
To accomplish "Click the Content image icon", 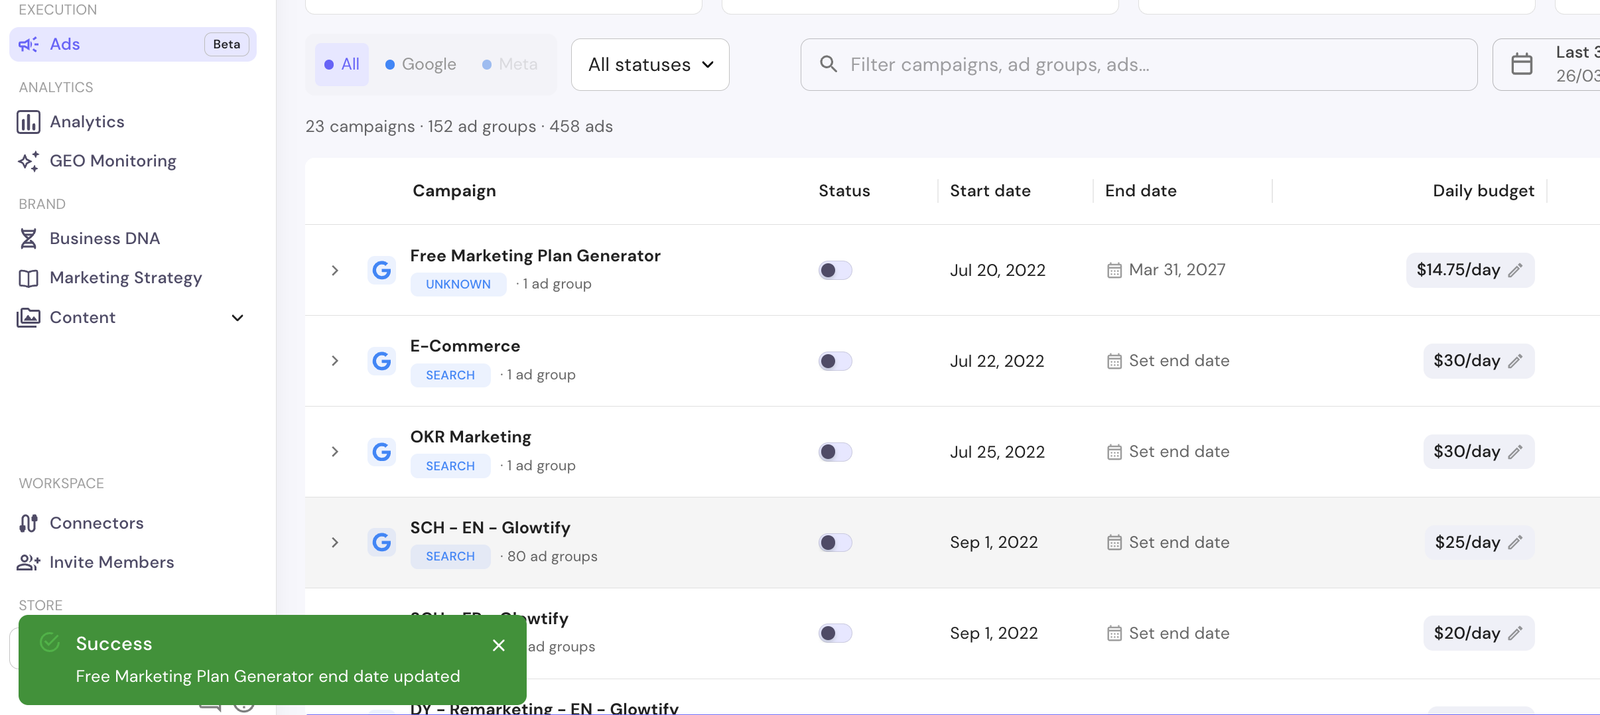I will tap(28, 317).
